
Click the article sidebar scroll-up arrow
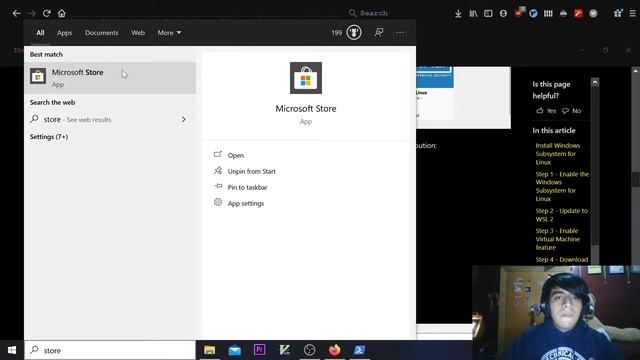595,82
